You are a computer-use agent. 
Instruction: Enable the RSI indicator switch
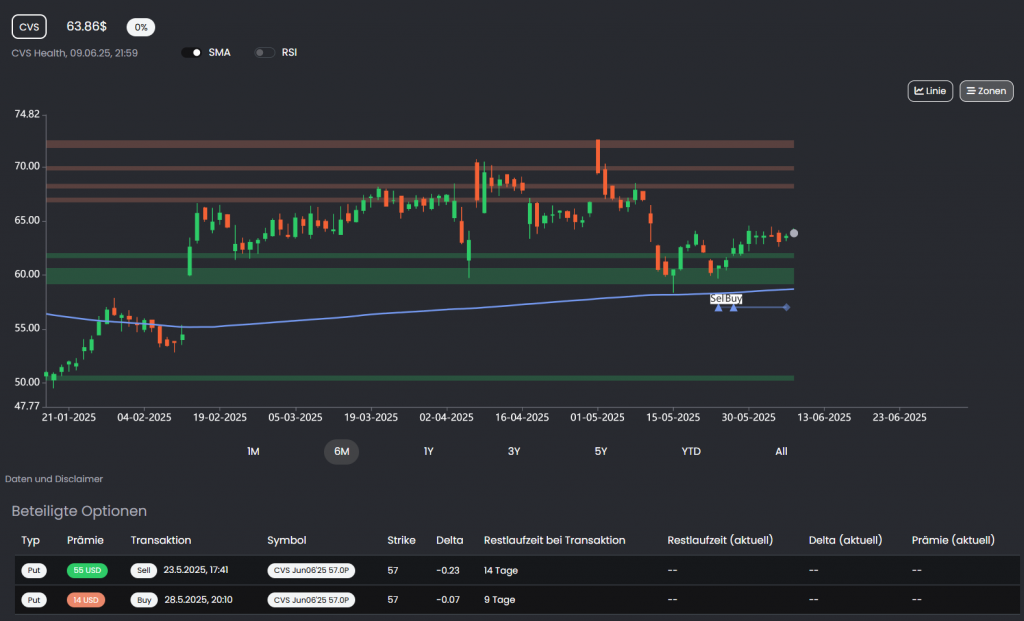264,53
